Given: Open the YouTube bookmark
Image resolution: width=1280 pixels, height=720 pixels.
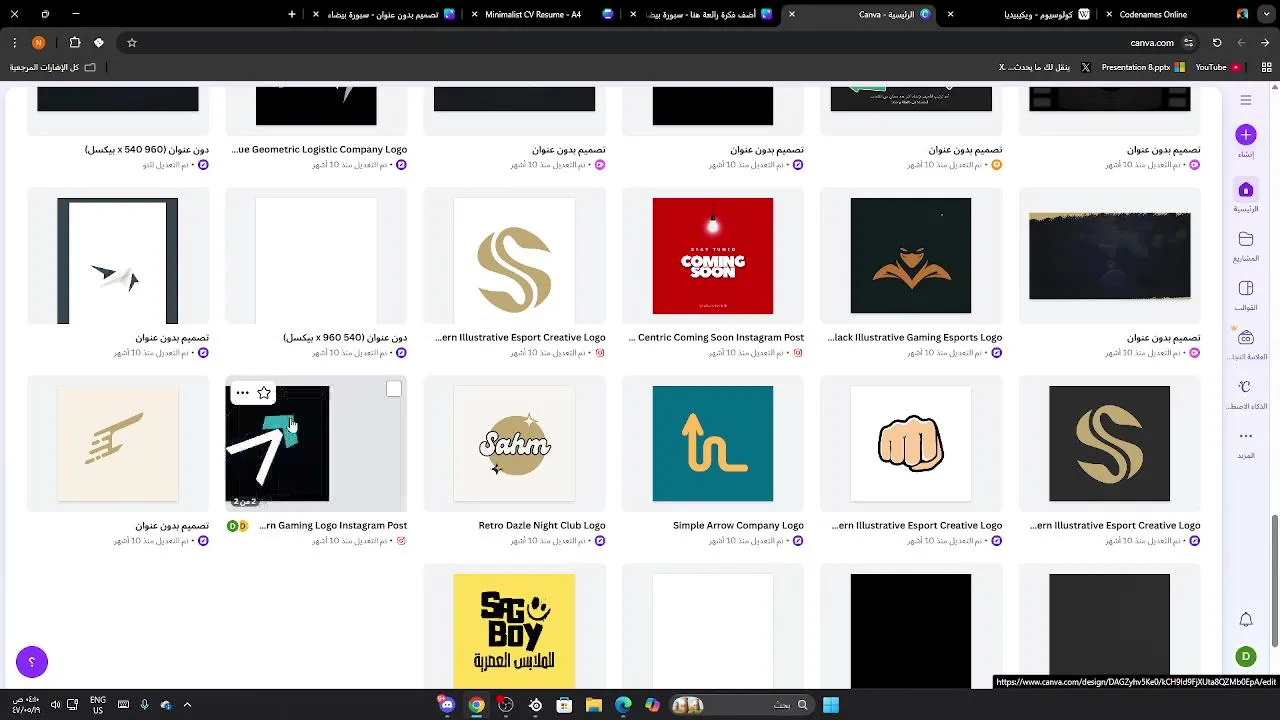Looking at the screenshot, I should click(x=1218, y=67).
